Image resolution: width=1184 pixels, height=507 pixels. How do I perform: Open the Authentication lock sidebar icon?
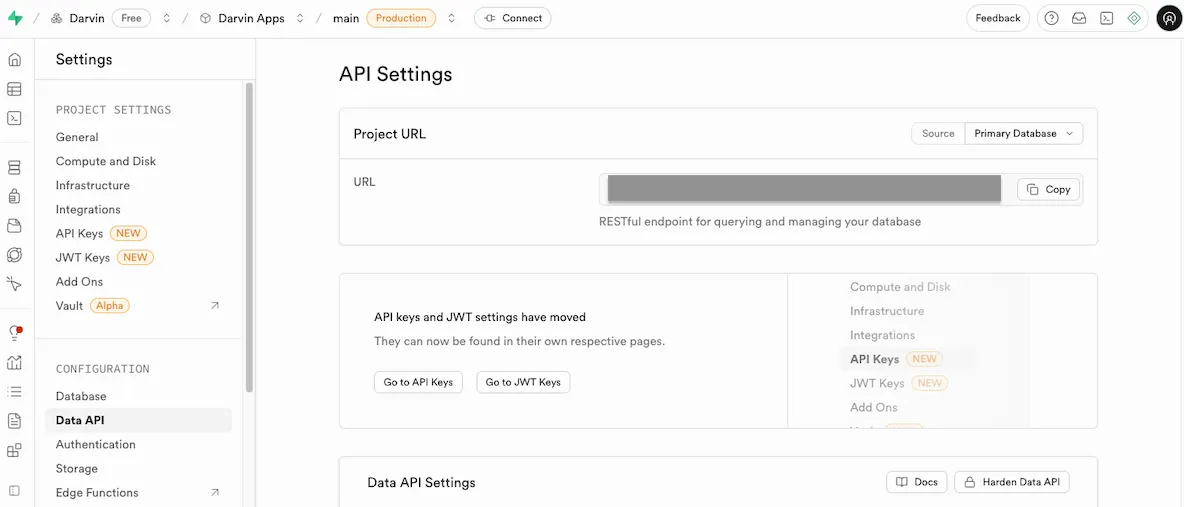14,196
